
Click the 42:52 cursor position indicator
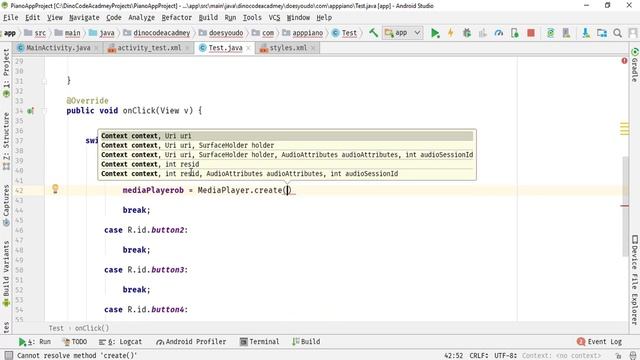tap(453, 356)
